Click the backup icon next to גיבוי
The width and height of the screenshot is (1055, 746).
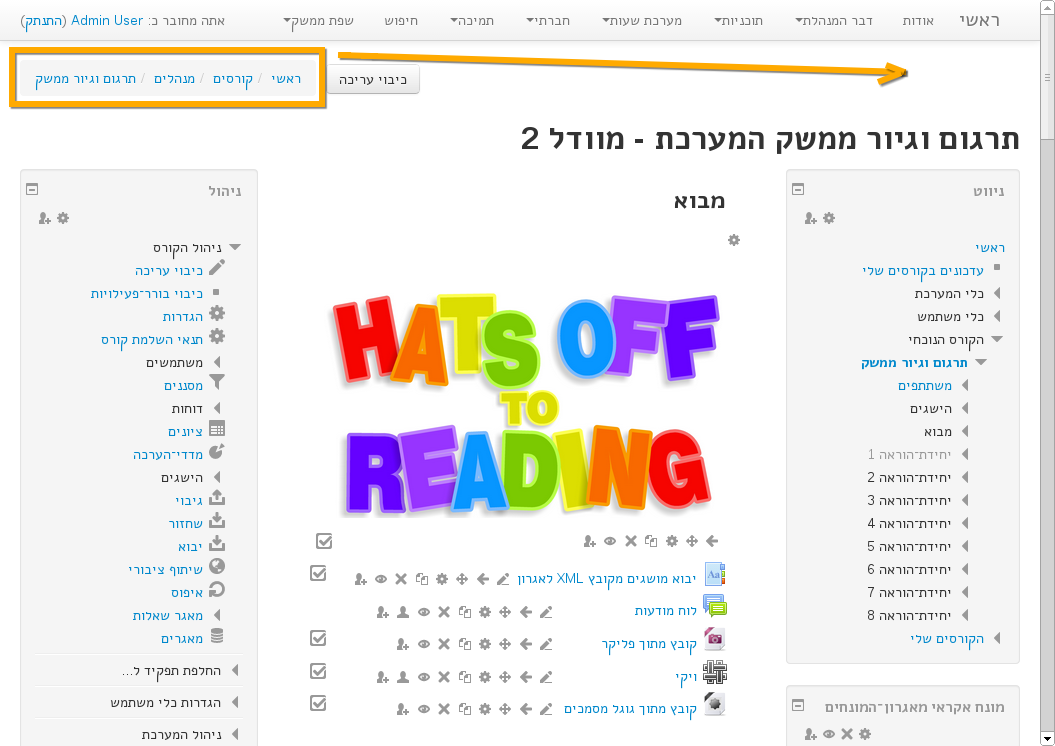tap(217, 498)
